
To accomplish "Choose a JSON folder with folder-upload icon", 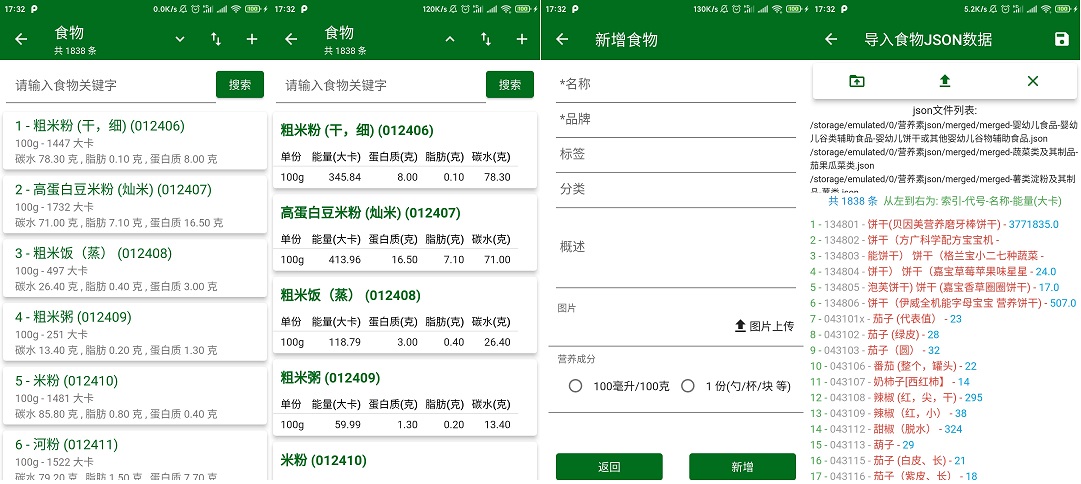I will click(856, 81).
